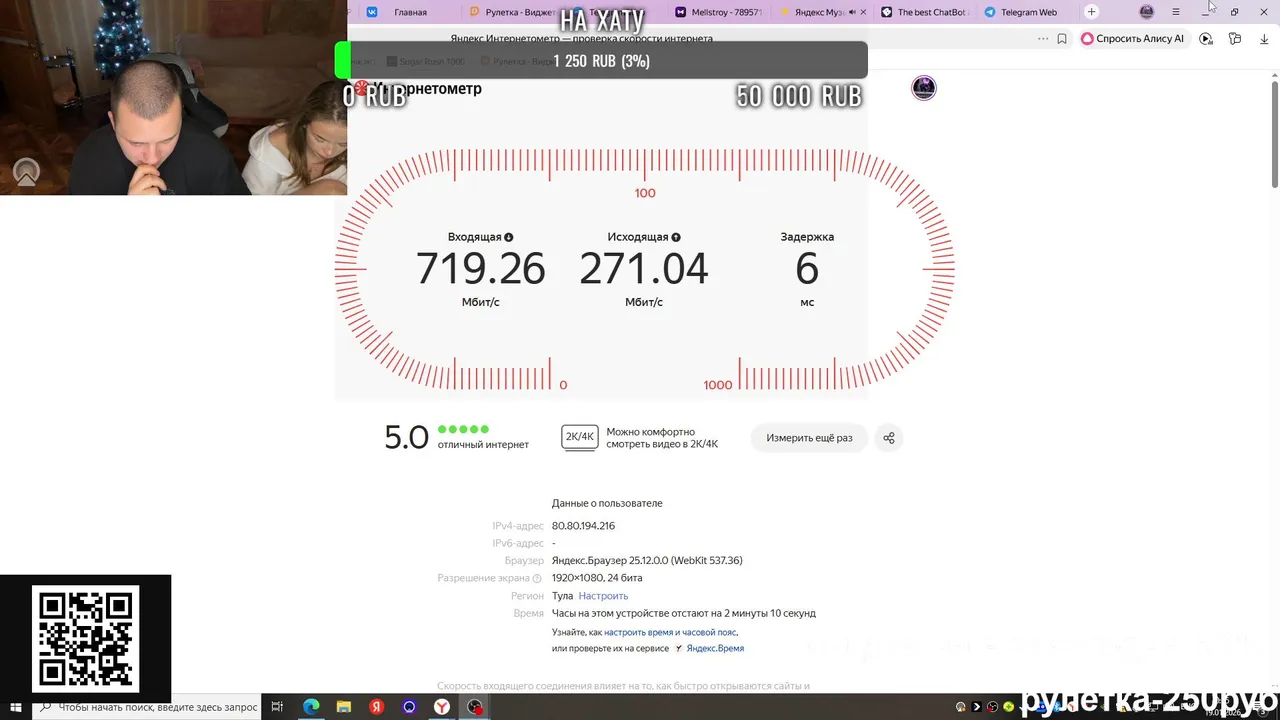Screen dimensions: 1280x720
Task: Open purple Alice assistant in taskbar
Action: pos(409,707)
